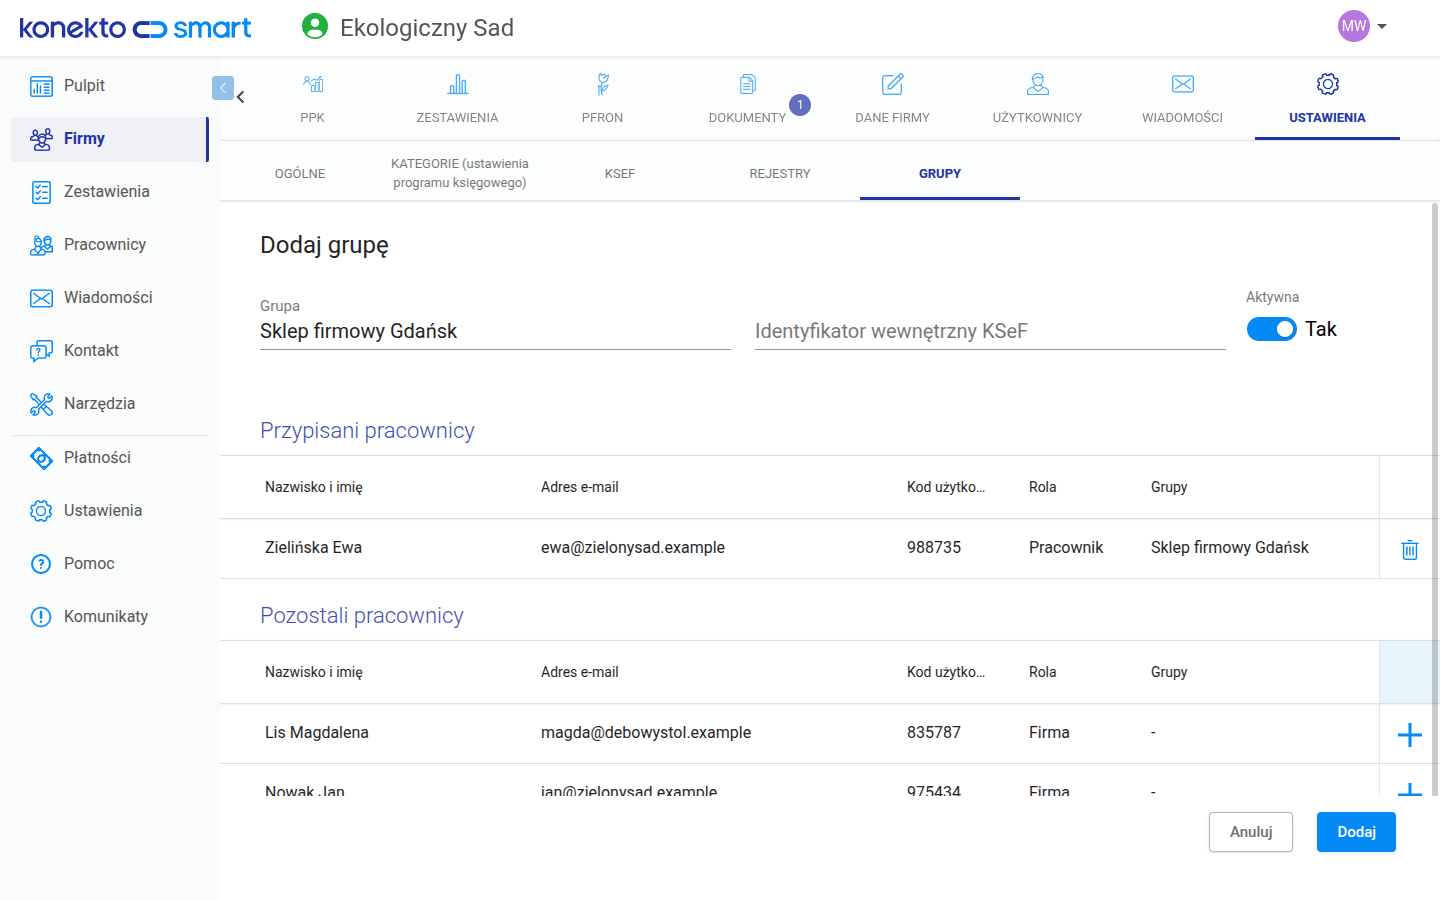This screenshot has width=1440, height=900.
Task: Delete Zielińska Ewa from assigned employees
Action: [1410, 549]
